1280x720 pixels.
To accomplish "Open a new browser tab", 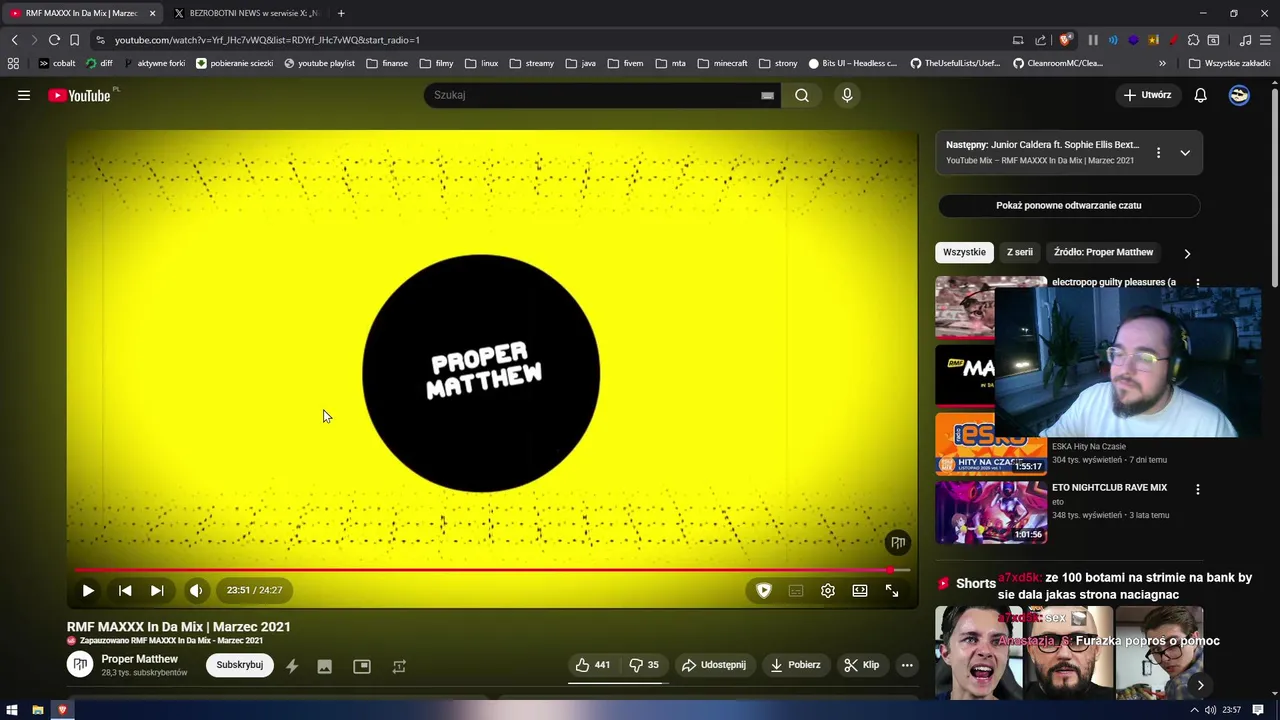I will click(x=341, y=13).
